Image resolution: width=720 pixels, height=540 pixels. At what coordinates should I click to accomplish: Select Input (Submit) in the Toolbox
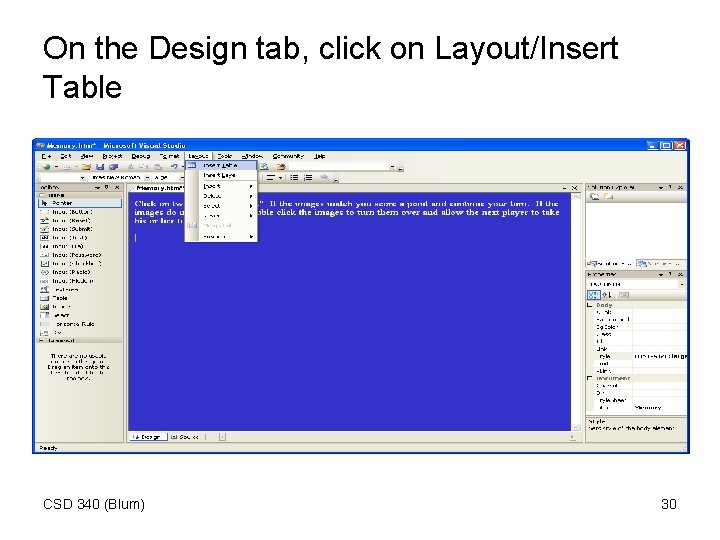(80, 229)
